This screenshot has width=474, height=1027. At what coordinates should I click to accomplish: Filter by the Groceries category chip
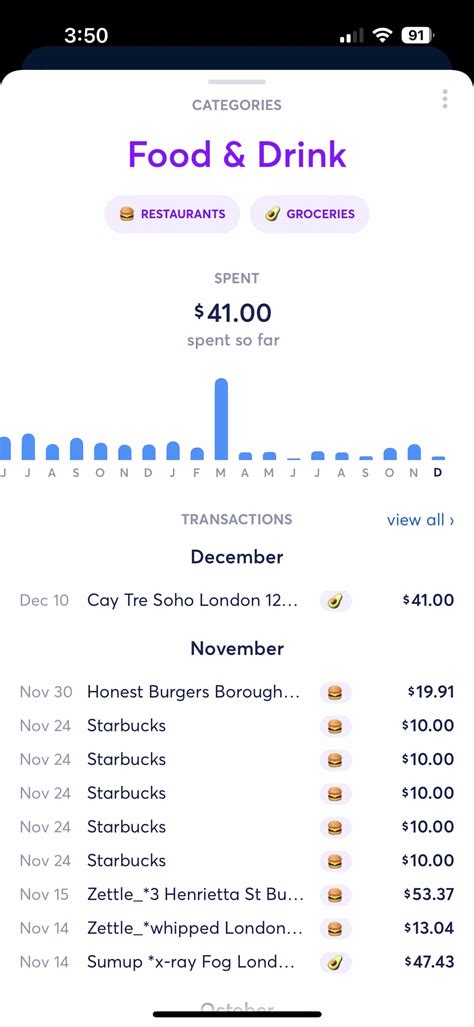pos(310,214)
